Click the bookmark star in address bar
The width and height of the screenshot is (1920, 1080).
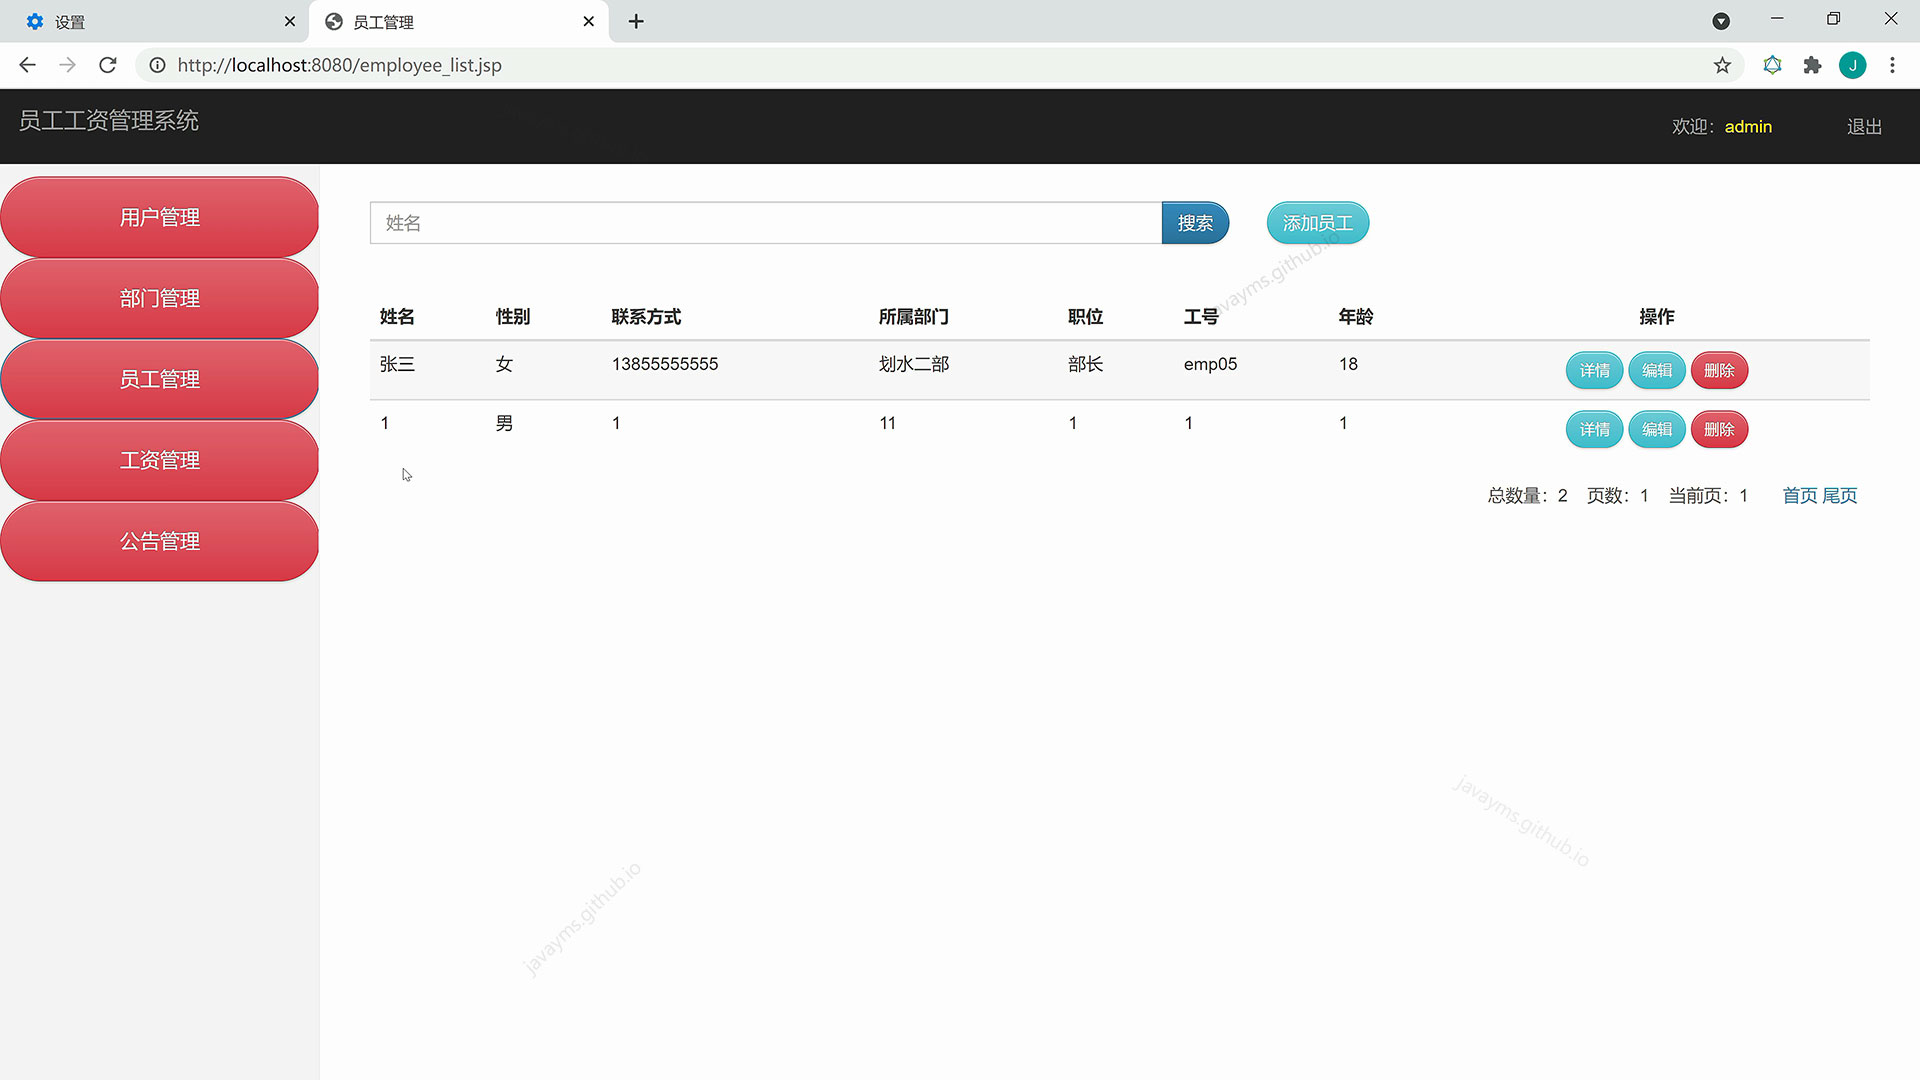(x=1722, y=65)
